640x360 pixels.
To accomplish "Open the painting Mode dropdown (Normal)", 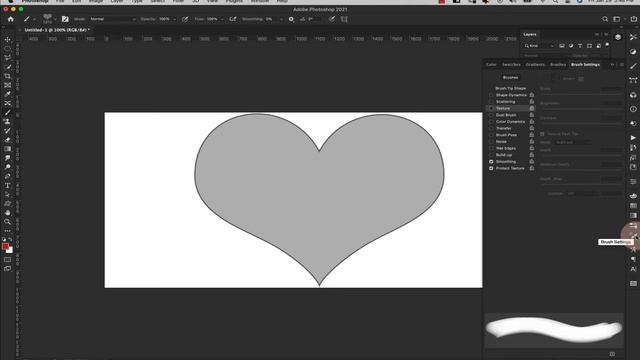I will pos(112,19).
